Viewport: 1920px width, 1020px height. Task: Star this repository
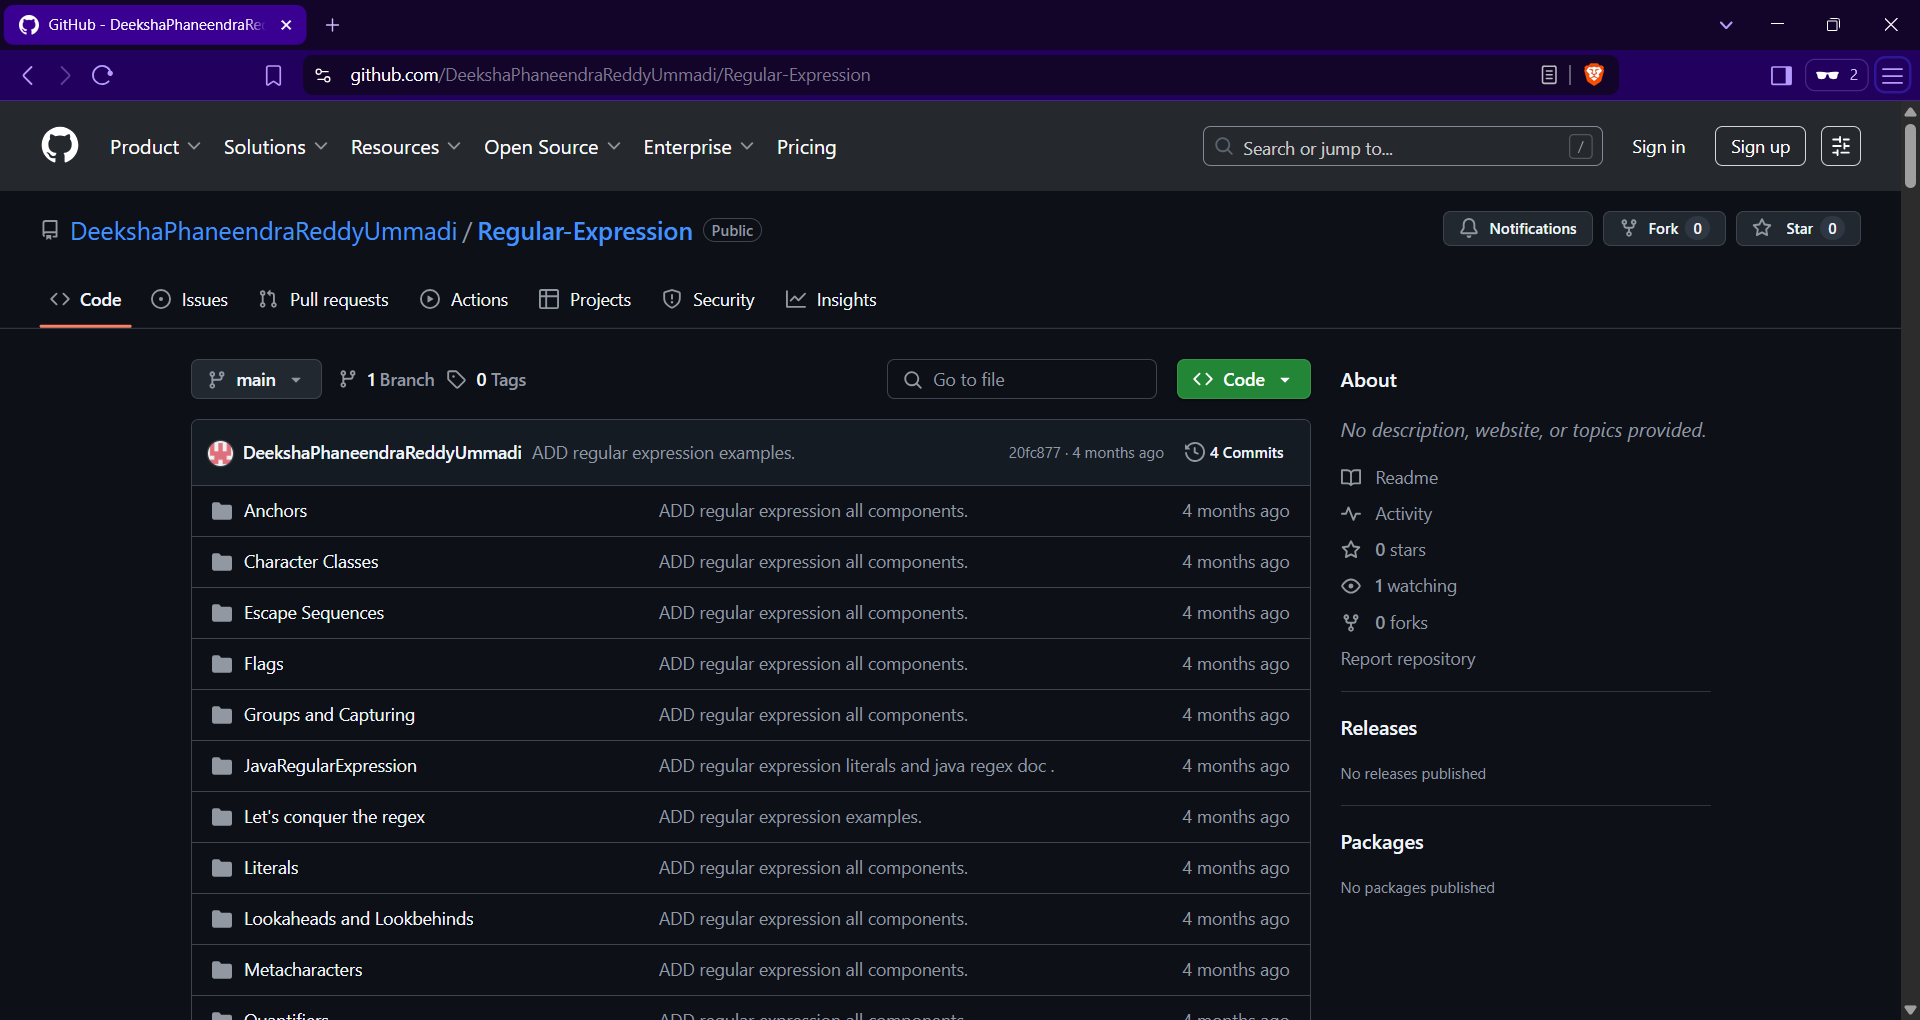[x=1797, y=228]
